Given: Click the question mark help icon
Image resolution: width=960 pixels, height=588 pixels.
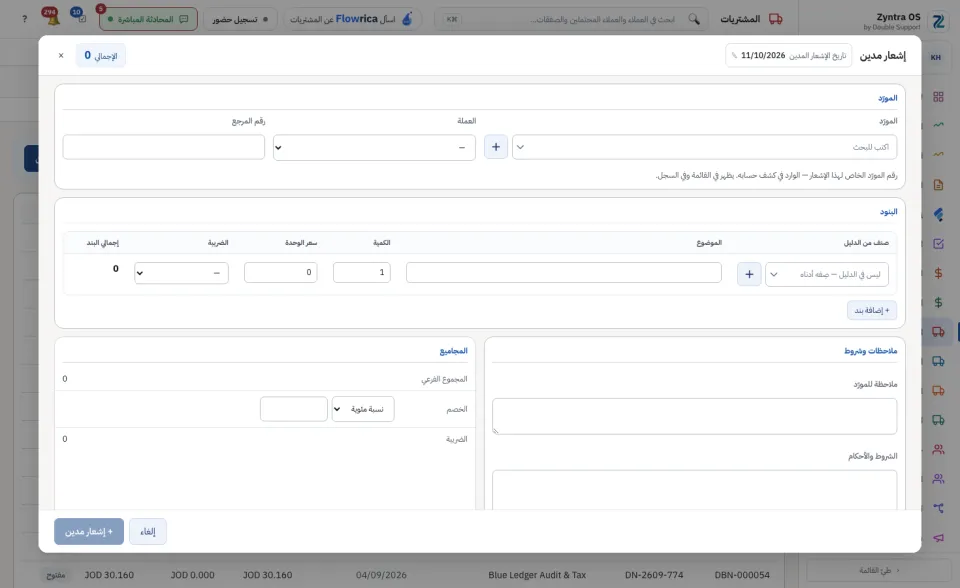Looking at the screenshot, I should (24, 19).
